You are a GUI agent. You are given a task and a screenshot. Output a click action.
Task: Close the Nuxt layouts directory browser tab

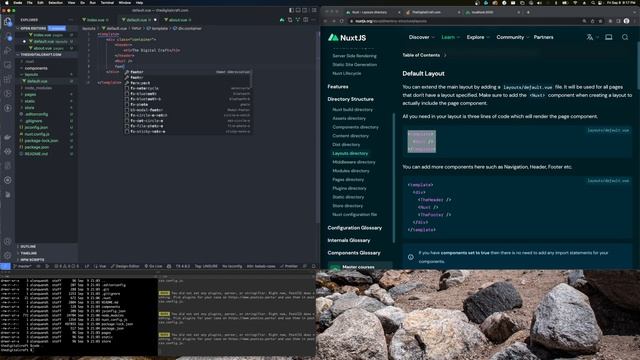[399, 12]
